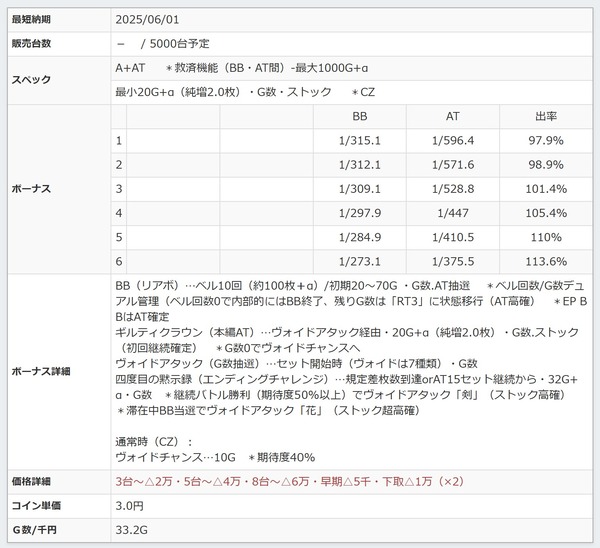Image resolution: width=600 pixels, height=548 pixels.
Task: Click setting number 6 cell
Action: 119,262
